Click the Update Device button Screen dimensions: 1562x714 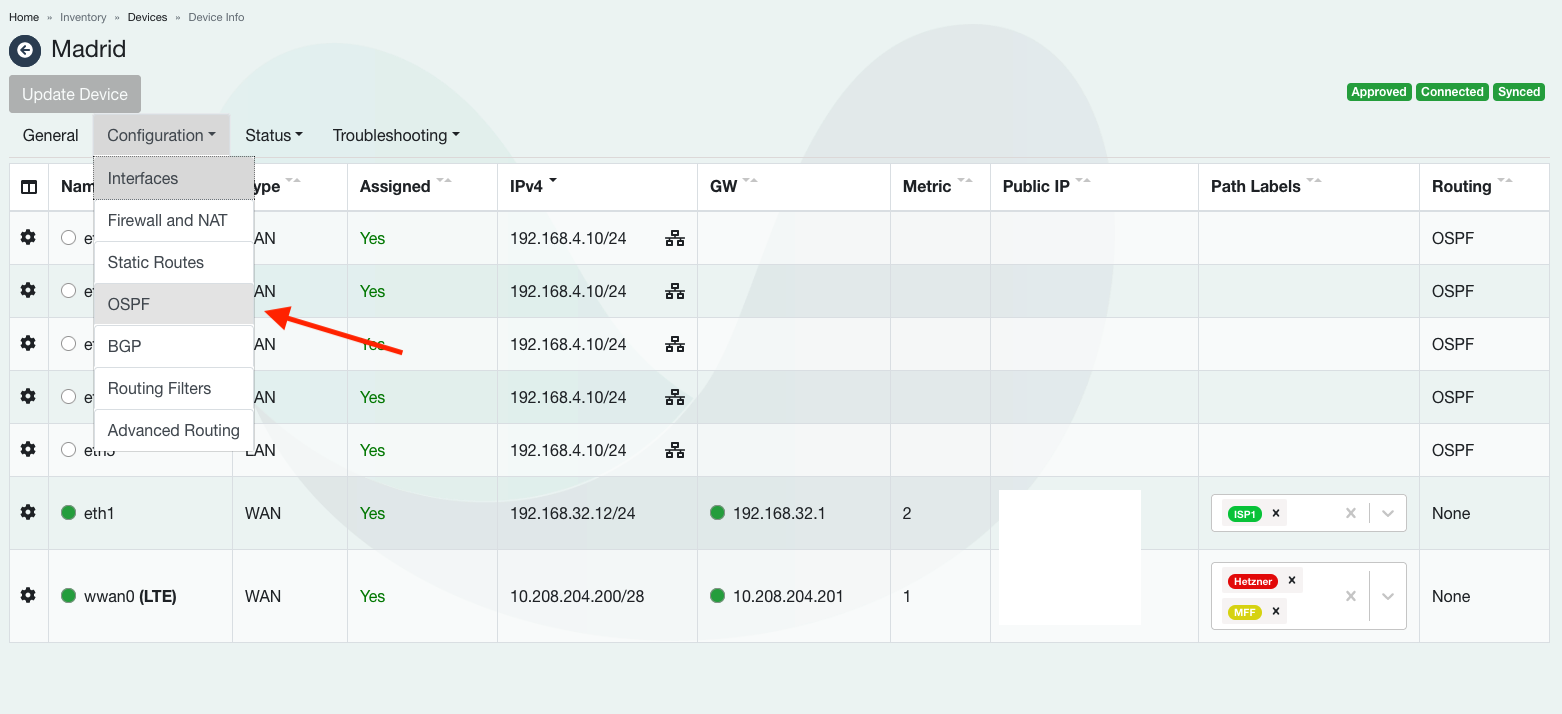75,94
